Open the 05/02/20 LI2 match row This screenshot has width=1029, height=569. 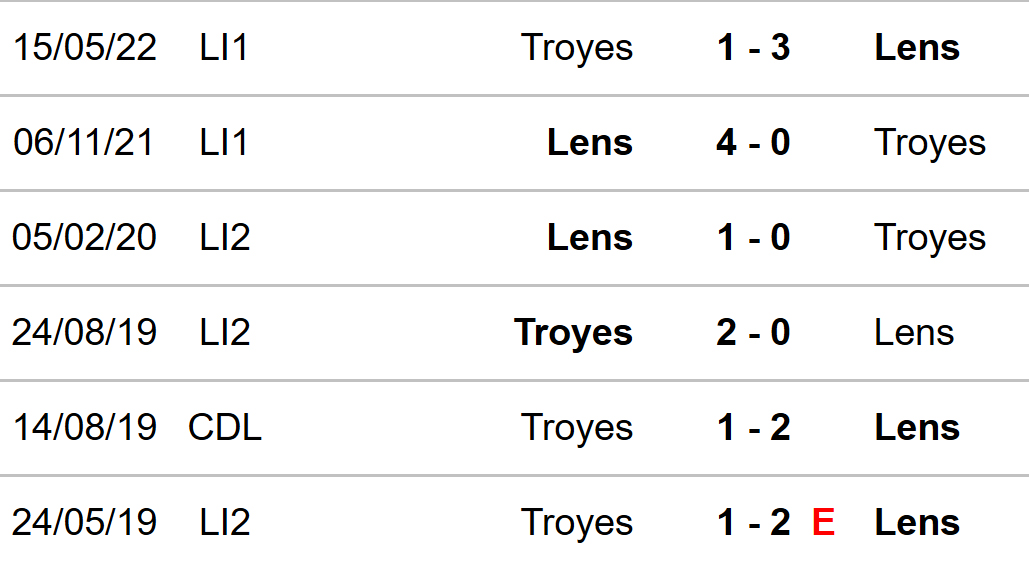tap(85, 238)
